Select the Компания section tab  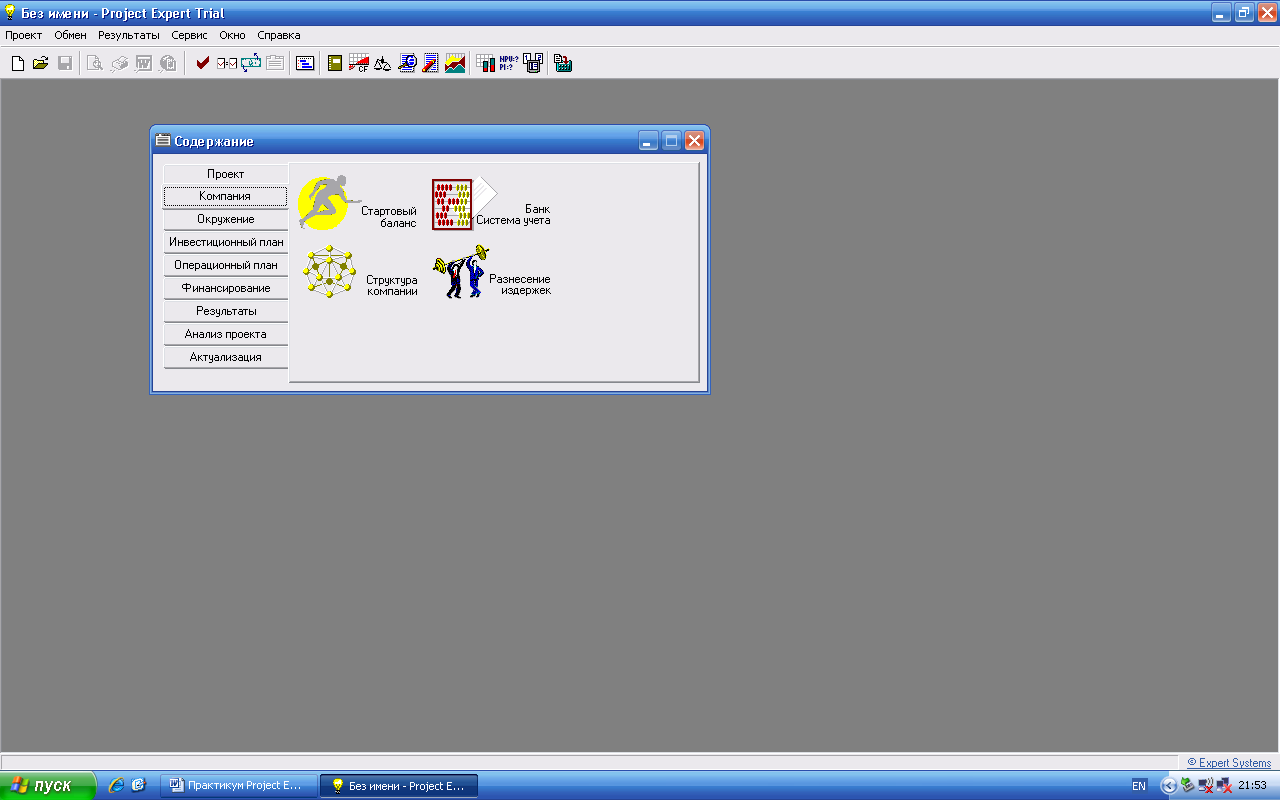(x=225, y=196)
